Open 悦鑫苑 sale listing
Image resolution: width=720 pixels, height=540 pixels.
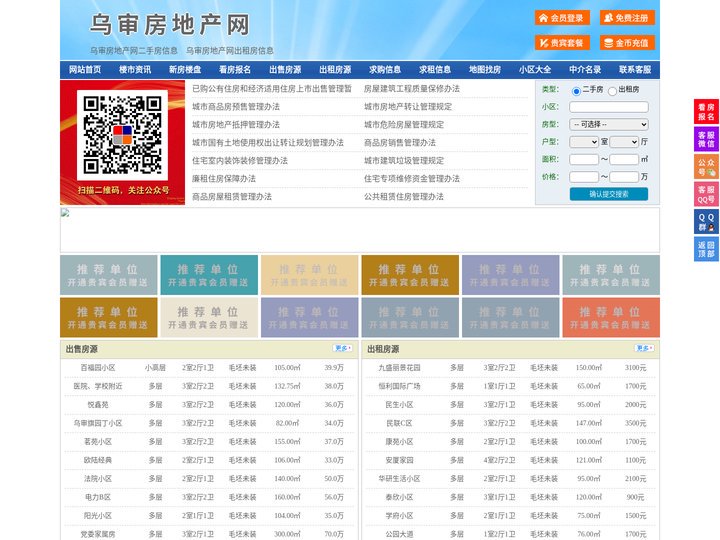click(98, 405)
